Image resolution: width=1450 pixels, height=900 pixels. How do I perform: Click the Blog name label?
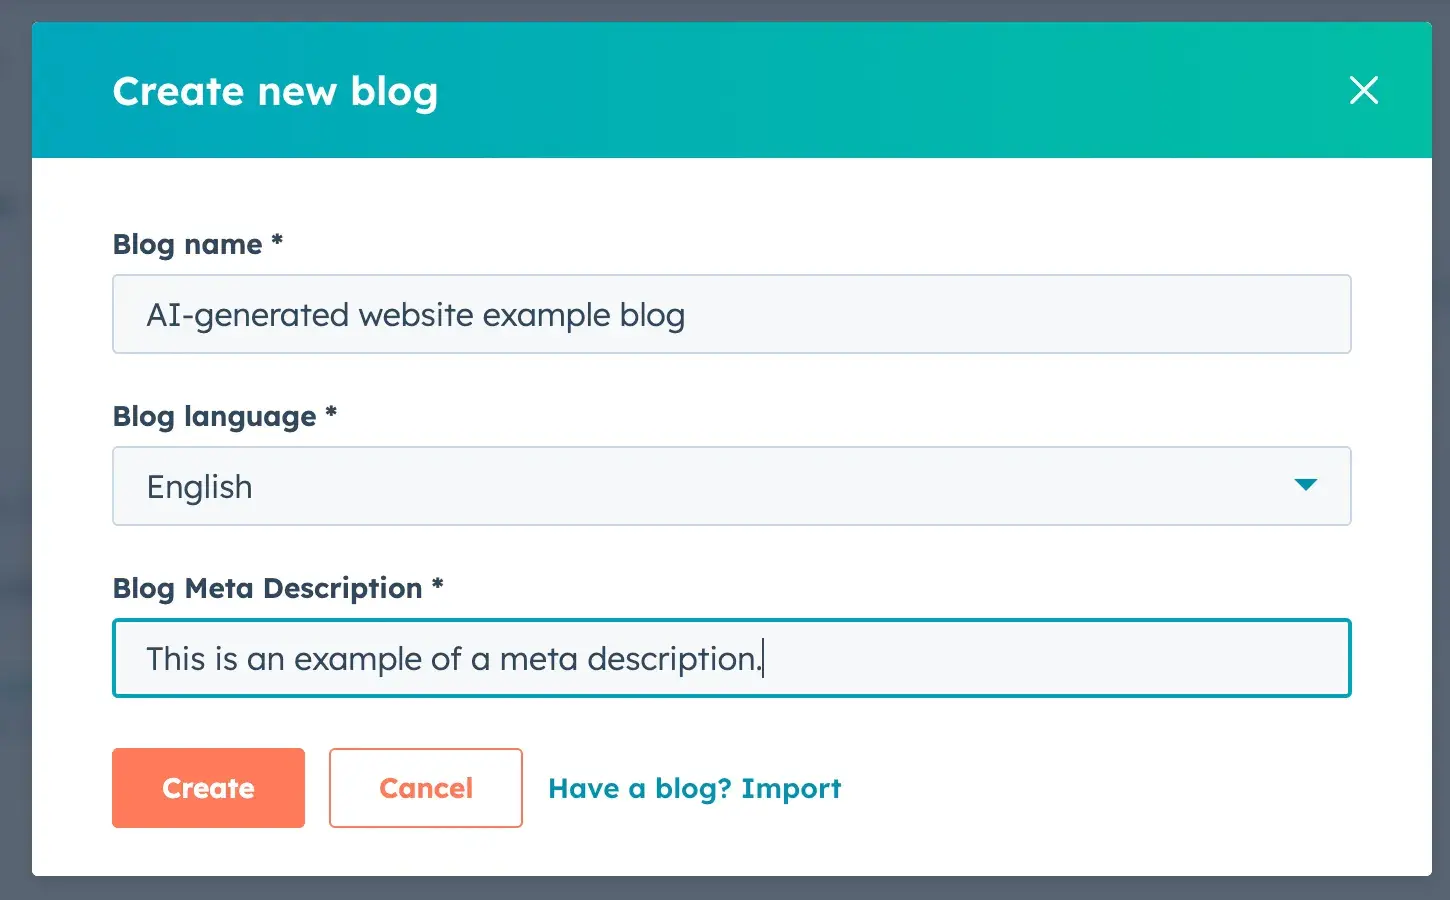click(196, 243)
